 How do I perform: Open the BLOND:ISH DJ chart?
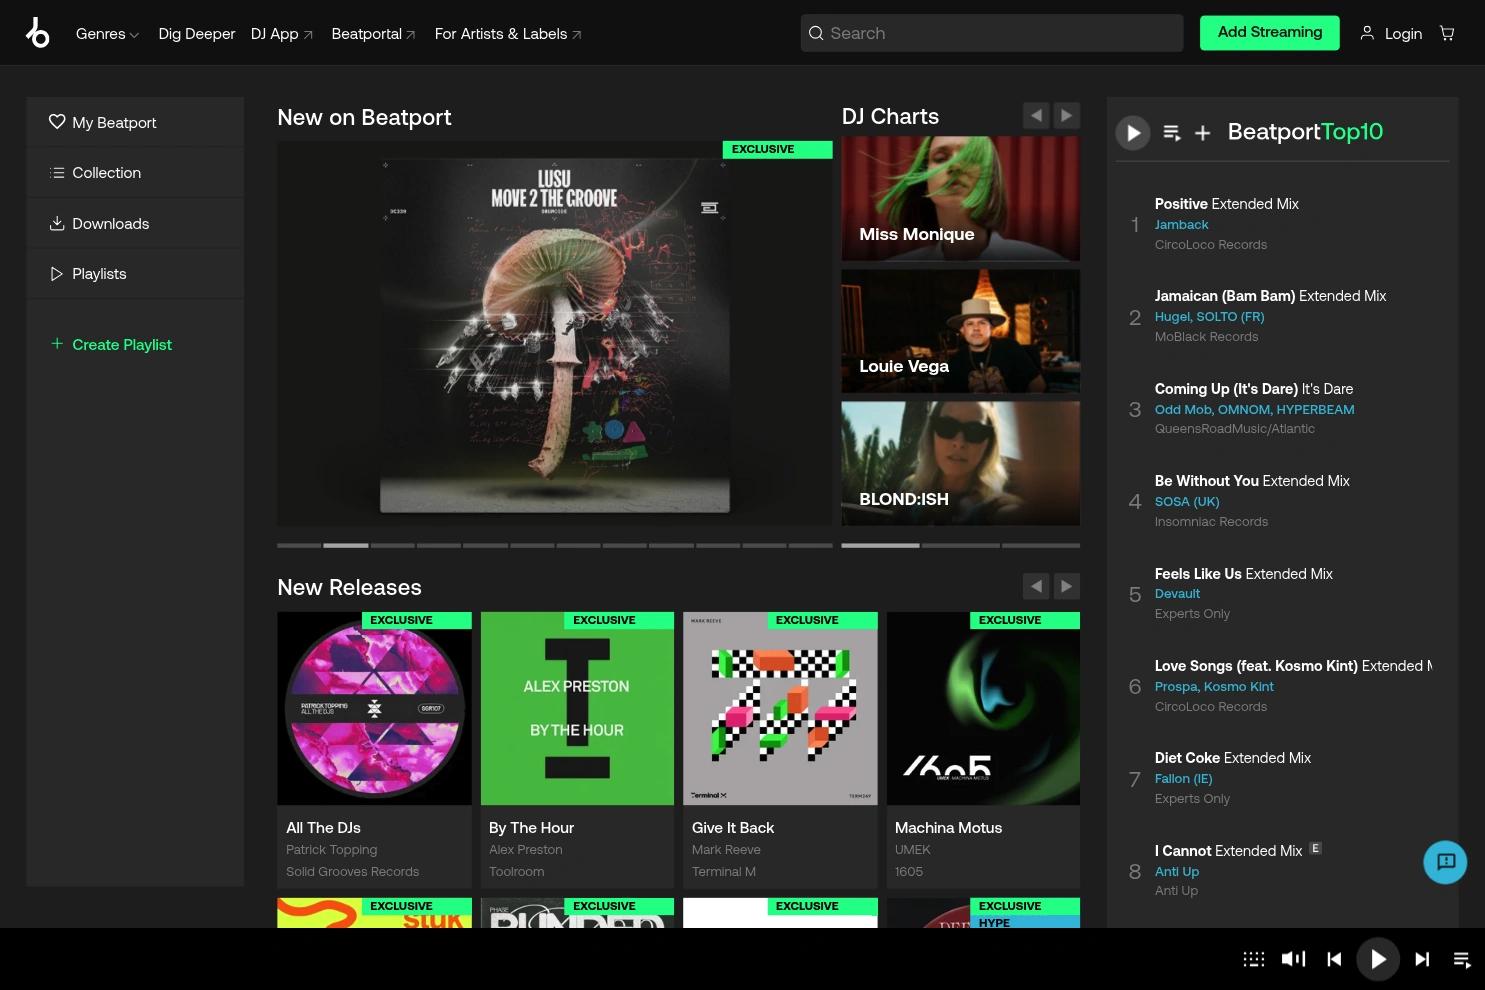coord(961,463)
